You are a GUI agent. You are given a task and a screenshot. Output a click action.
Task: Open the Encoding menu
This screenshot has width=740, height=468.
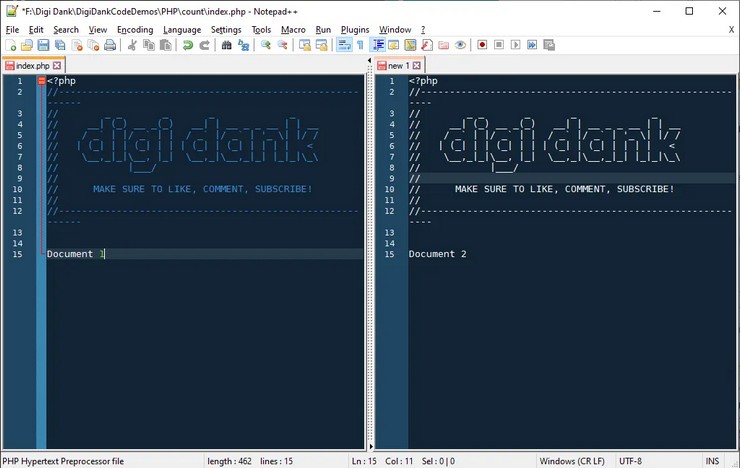pos(135,30)
